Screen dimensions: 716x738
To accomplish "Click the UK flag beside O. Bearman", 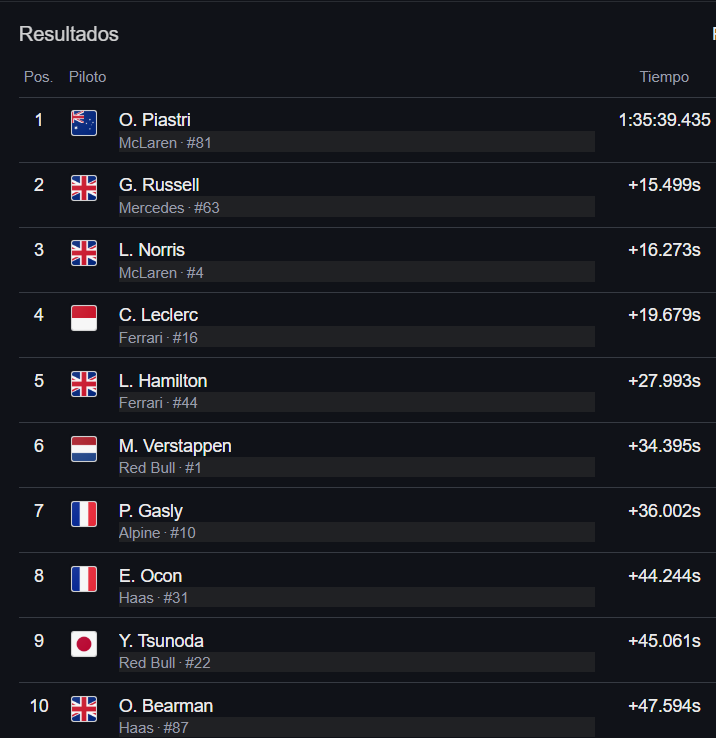I will pos(84,708).
